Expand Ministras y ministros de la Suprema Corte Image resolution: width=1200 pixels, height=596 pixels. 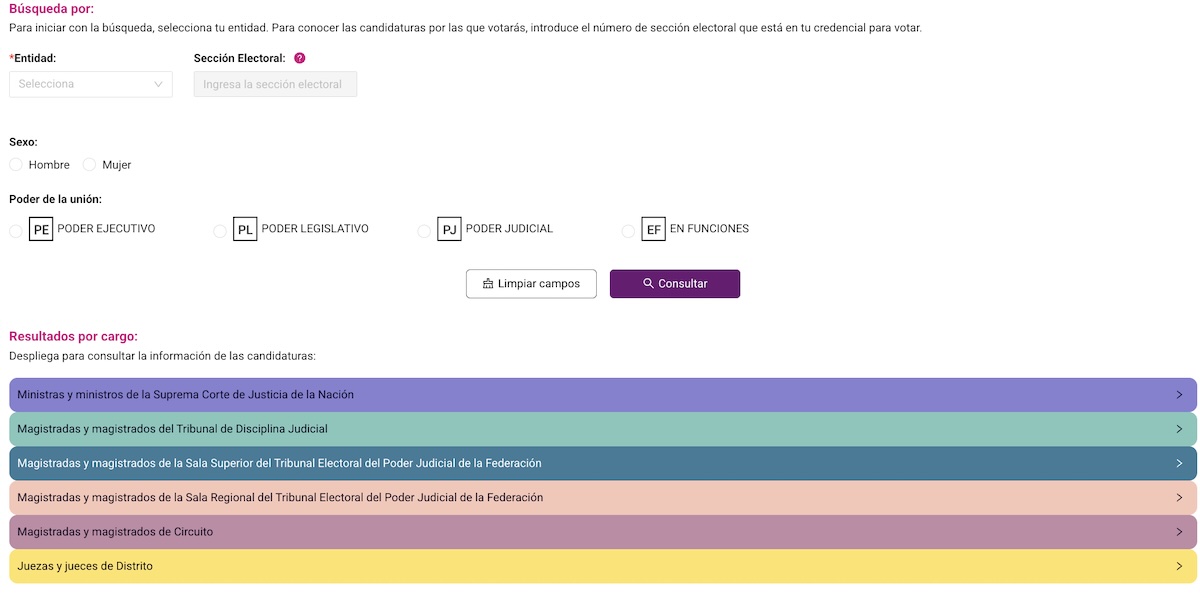pyautogui.click(x=602, y=395)
